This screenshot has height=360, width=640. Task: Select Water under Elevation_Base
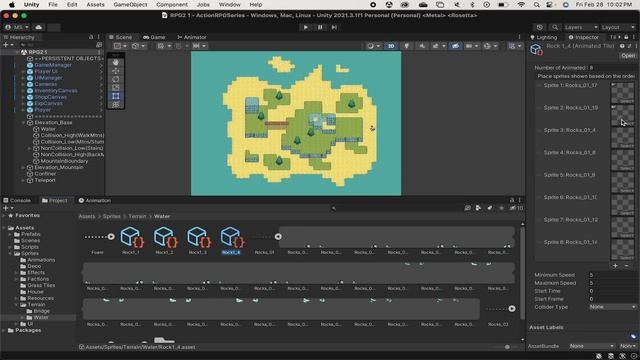pos(48,129)
